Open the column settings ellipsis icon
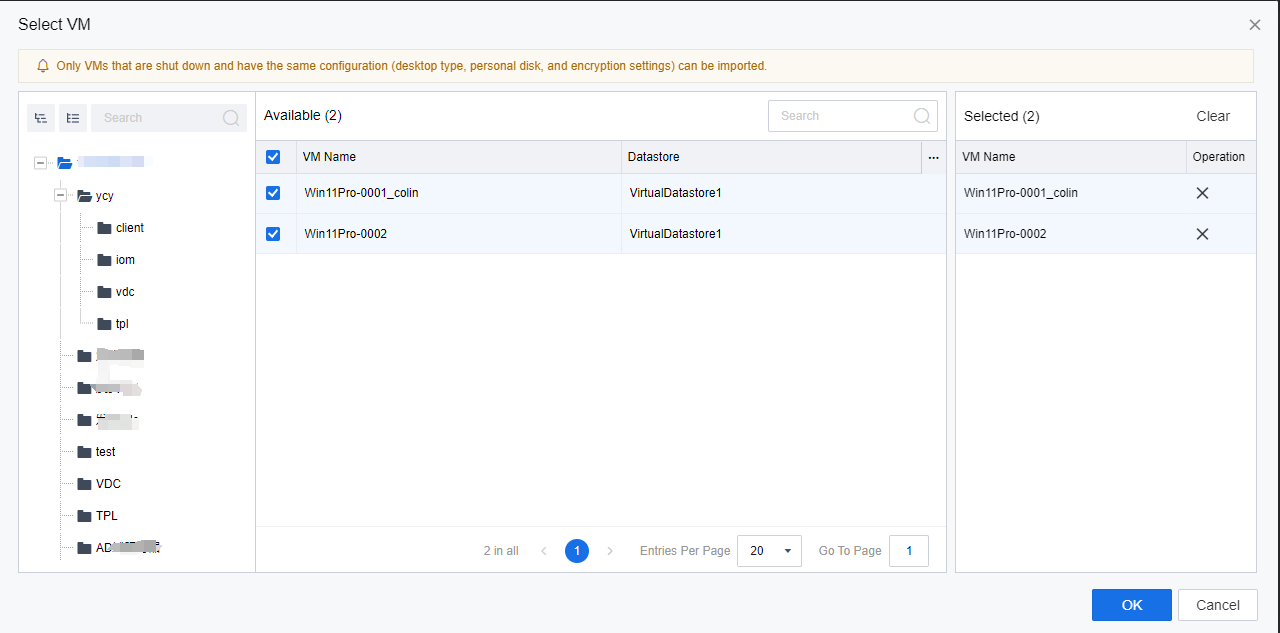1280x633 pixels. [933, 157]
